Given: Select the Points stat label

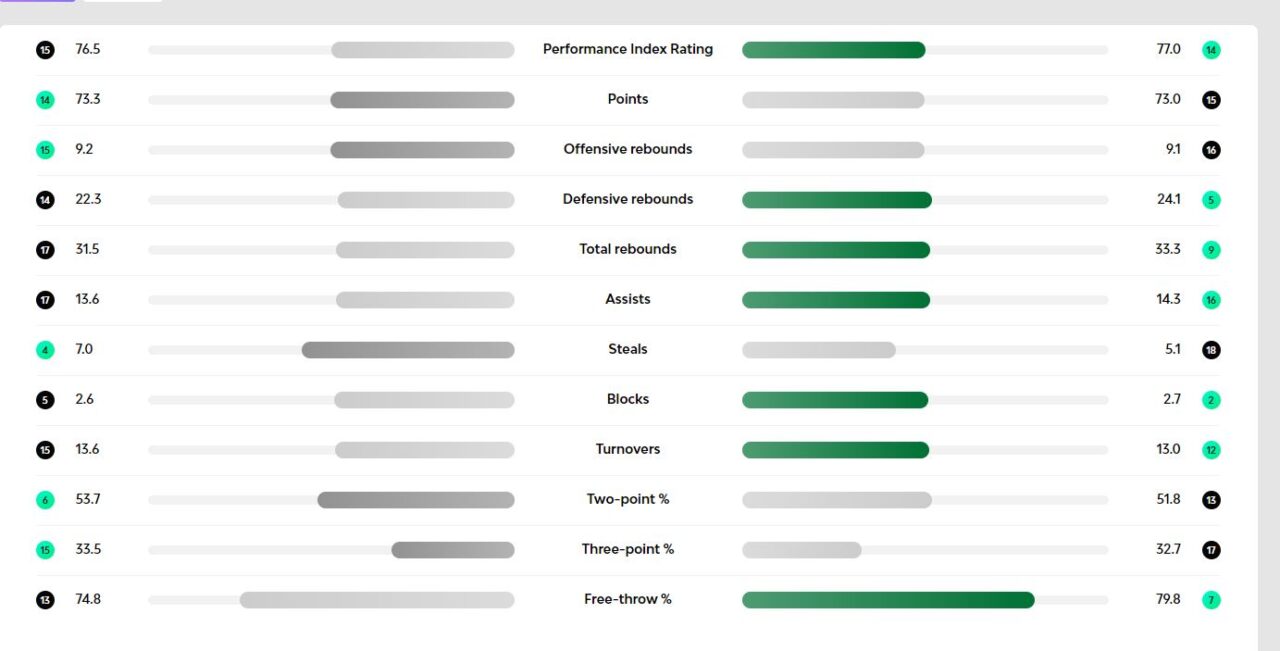Looking at the screenshot, I should click(628, 99).
